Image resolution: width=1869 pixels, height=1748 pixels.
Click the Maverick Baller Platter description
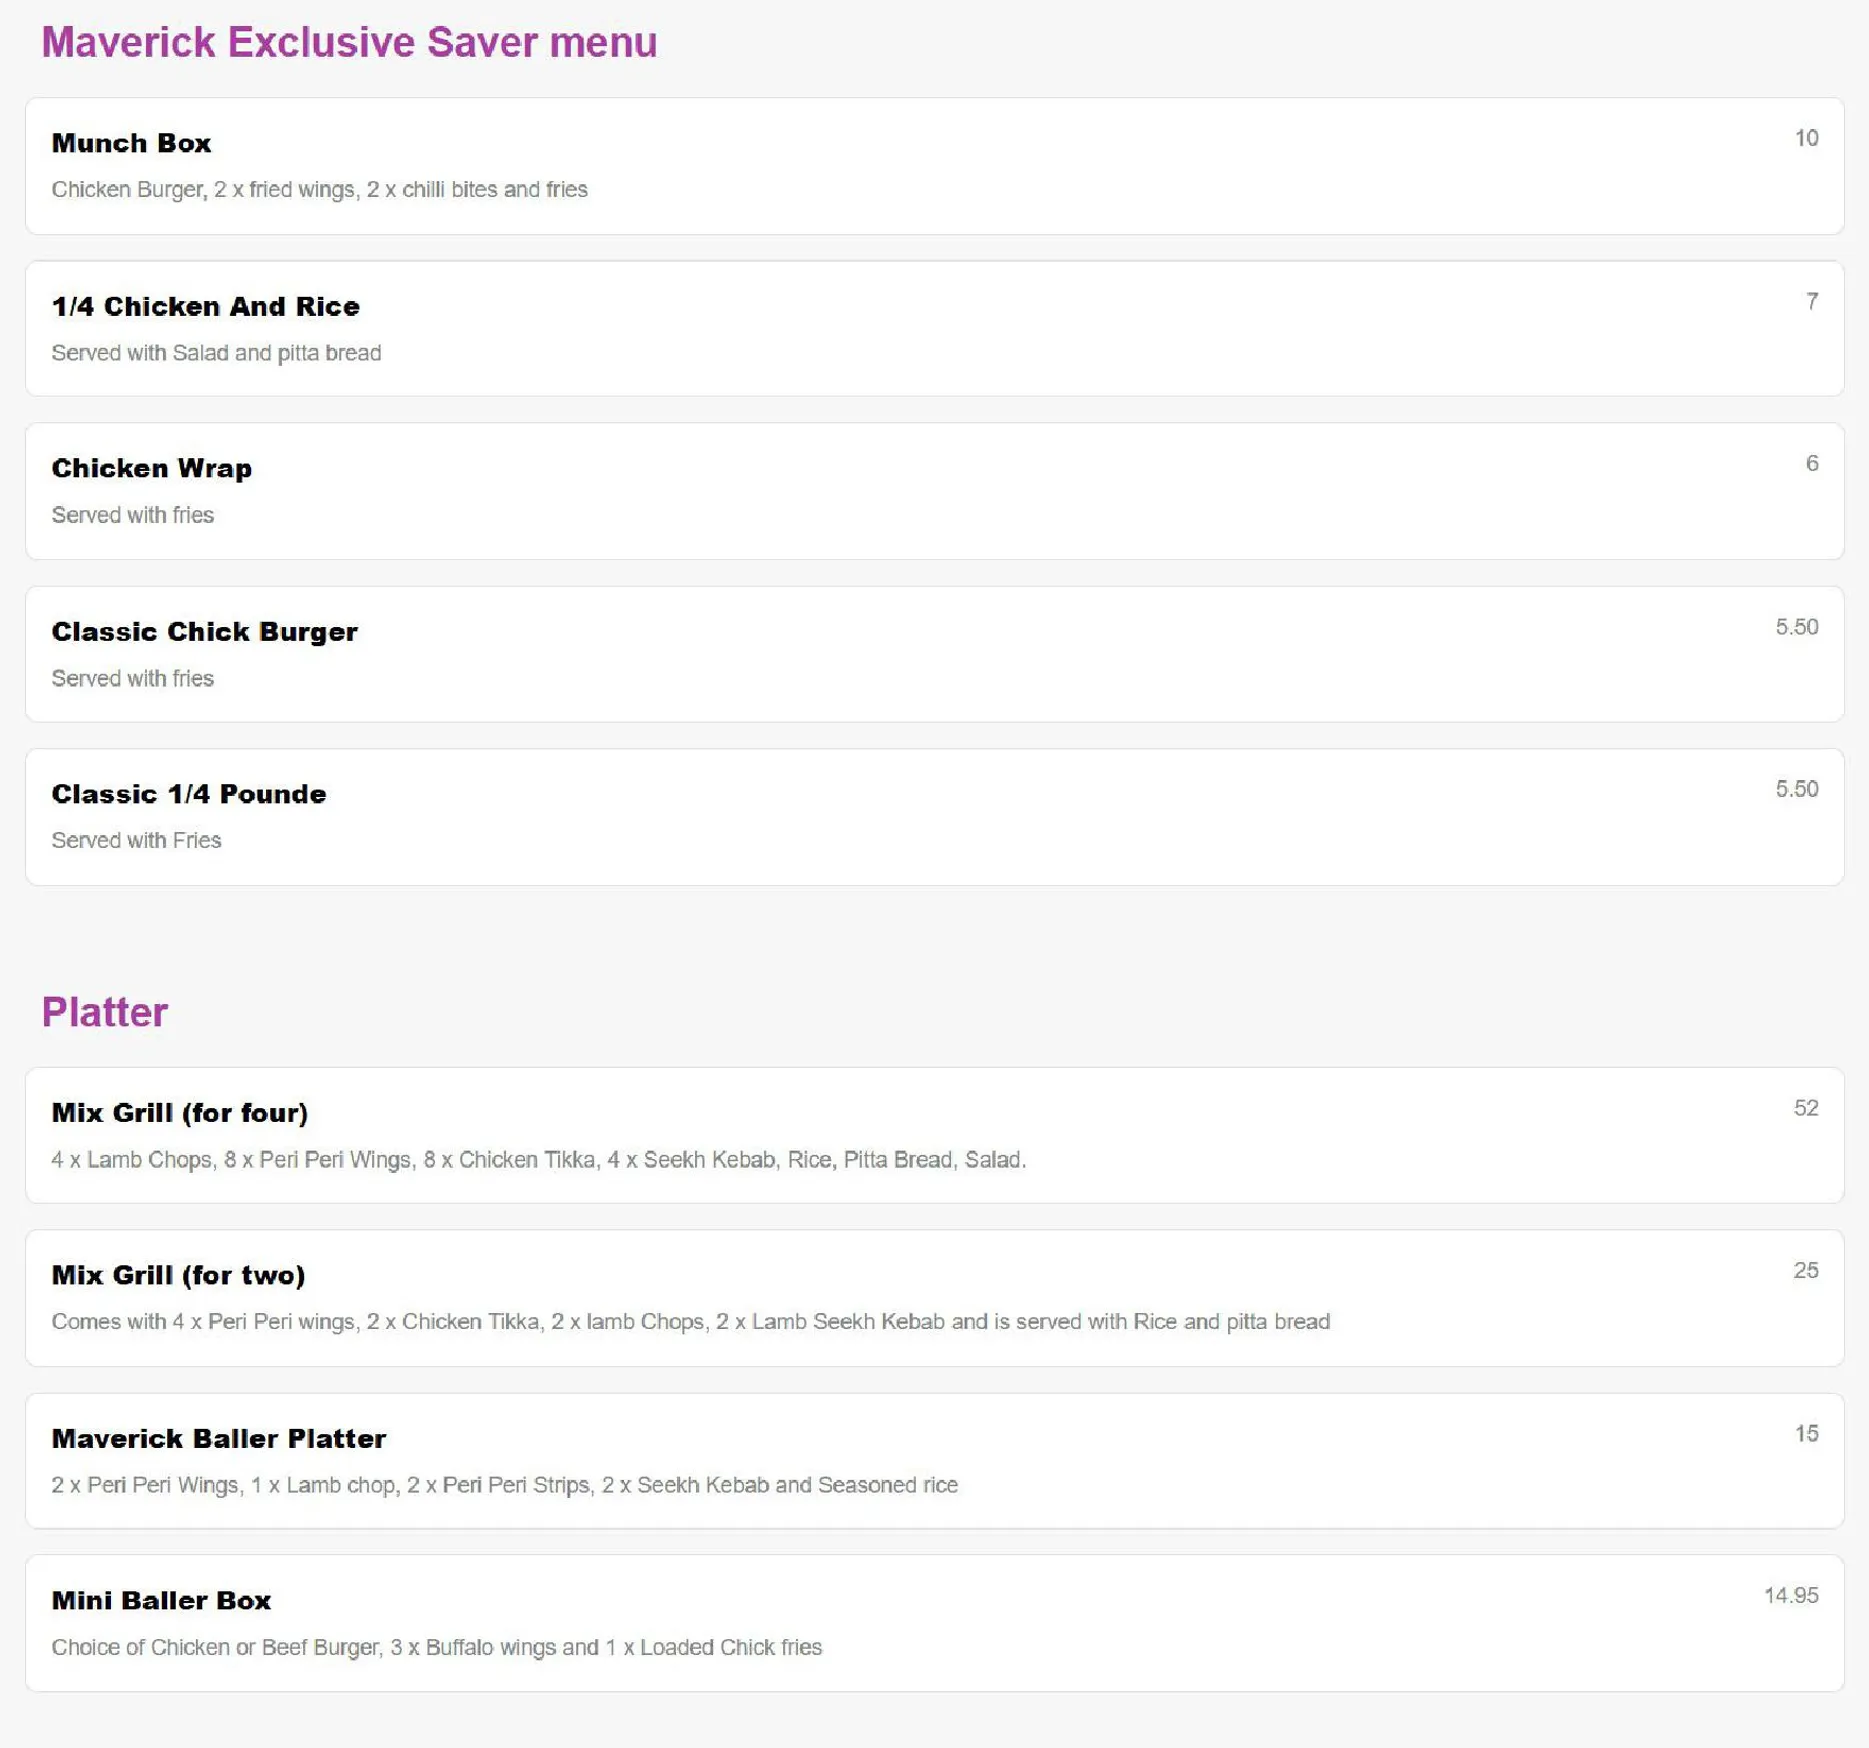504,1485
